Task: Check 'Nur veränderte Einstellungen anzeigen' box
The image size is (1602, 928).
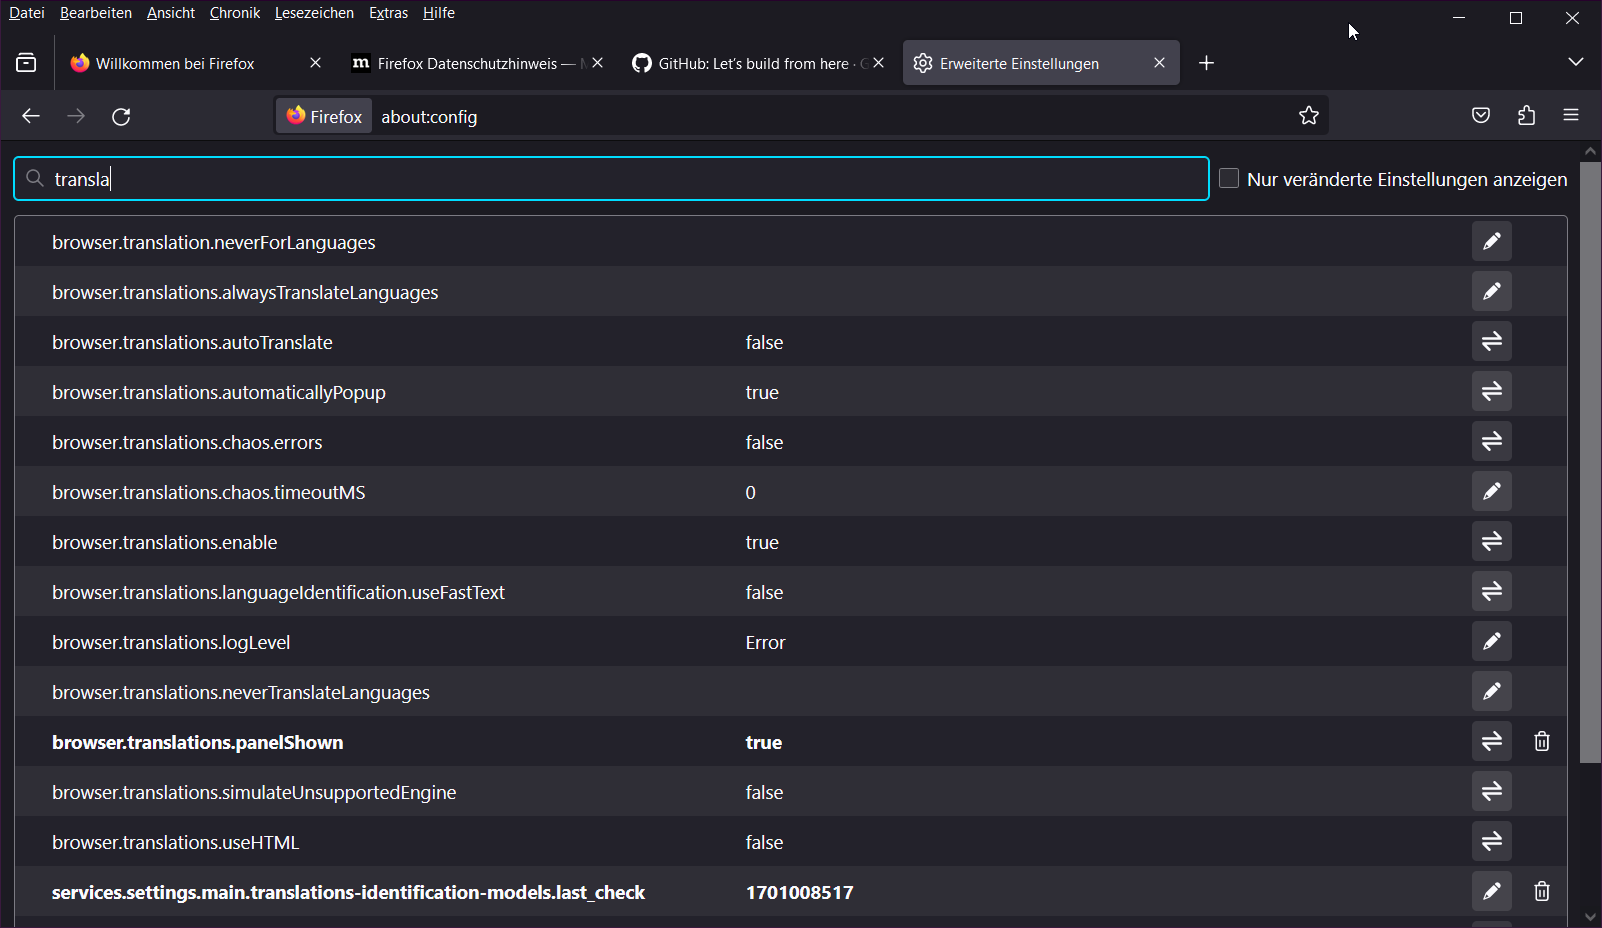Action: point(1229,179)
